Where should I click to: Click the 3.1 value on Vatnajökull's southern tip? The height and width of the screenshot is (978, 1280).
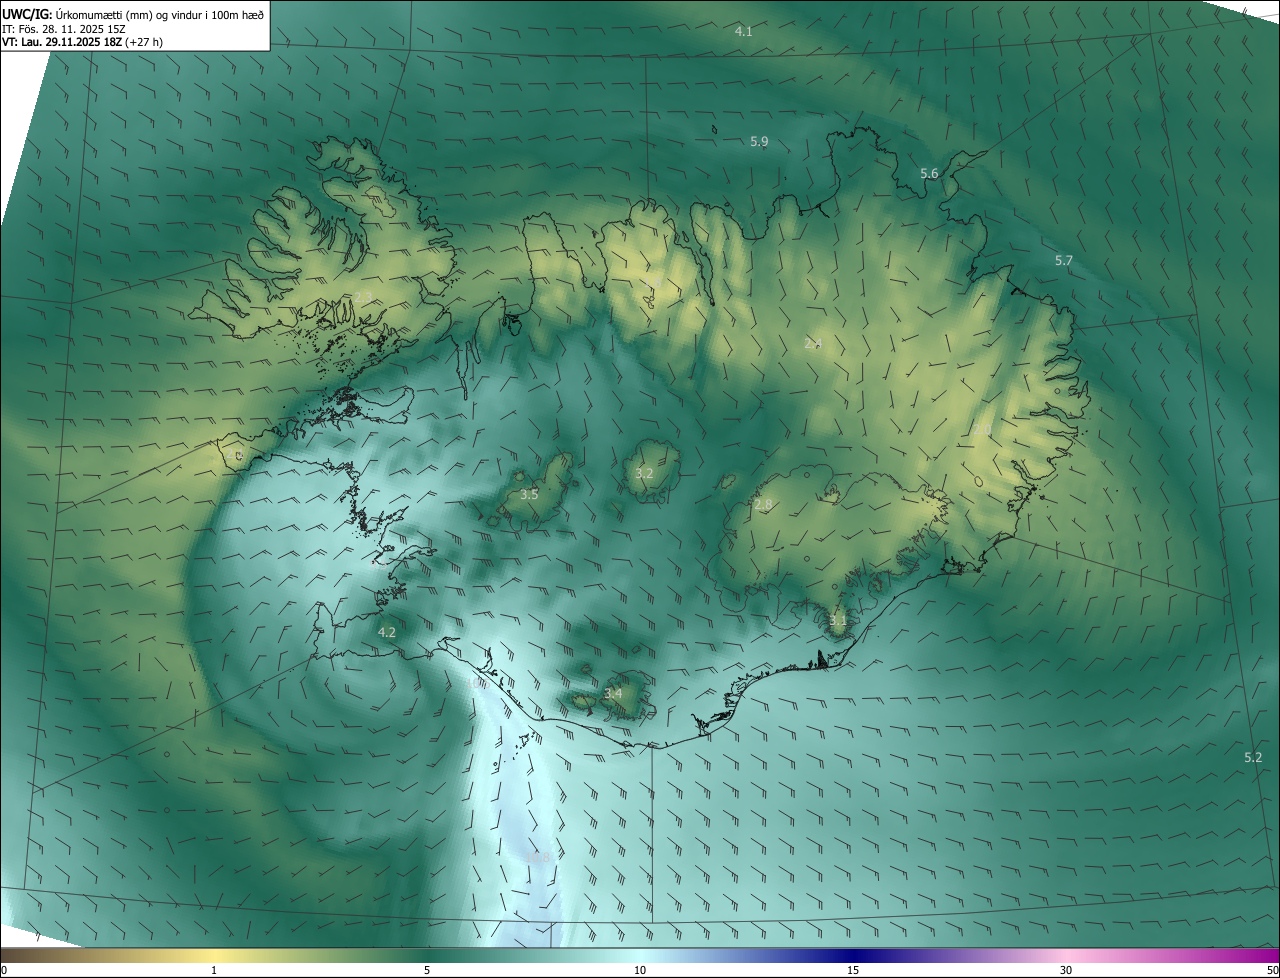pos(838,621)
